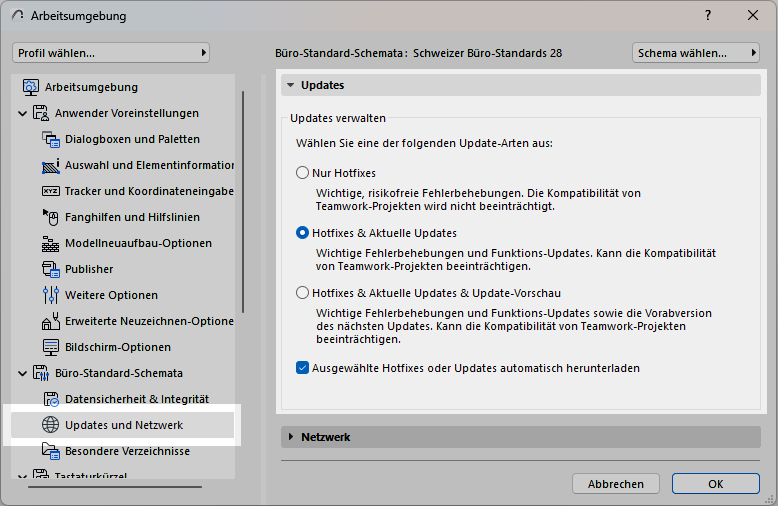Open the Profil wählen dropdown

coord(111,52)
